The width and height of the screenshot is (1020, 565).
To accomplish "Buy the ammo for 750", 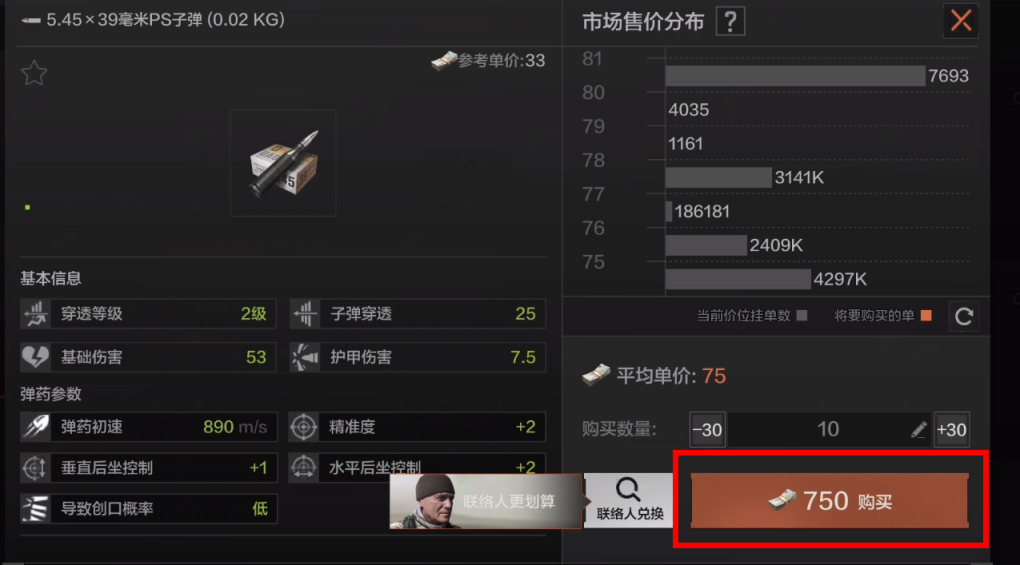I will coord(829,501).
